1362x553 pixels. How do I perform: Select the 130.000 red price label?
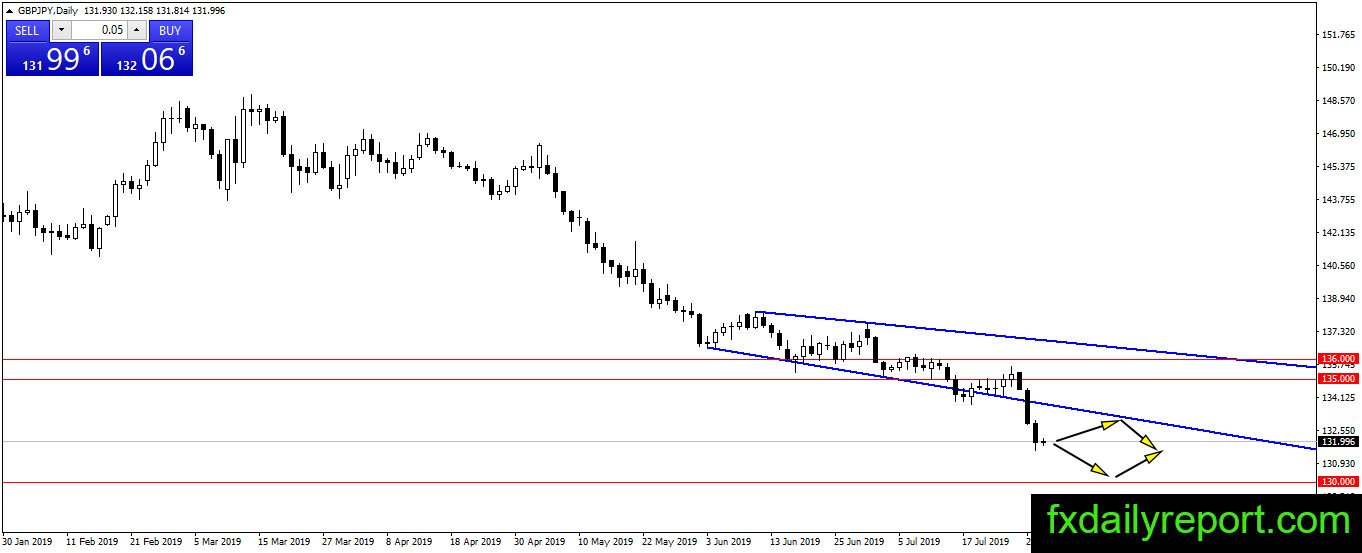click(x=1338, y=482)
